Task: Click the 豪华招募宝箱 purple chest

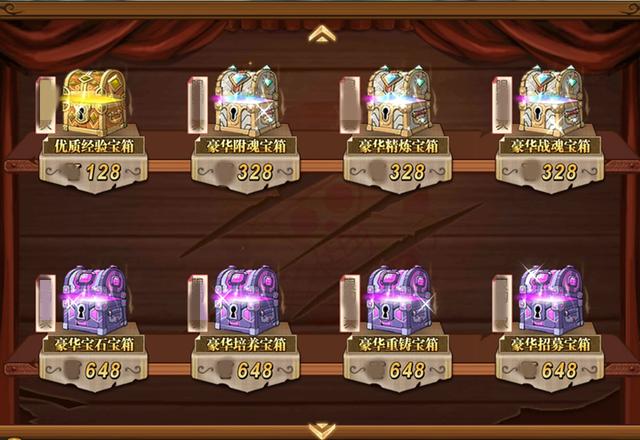Action: pyautogui.click(x=551, y=300)
